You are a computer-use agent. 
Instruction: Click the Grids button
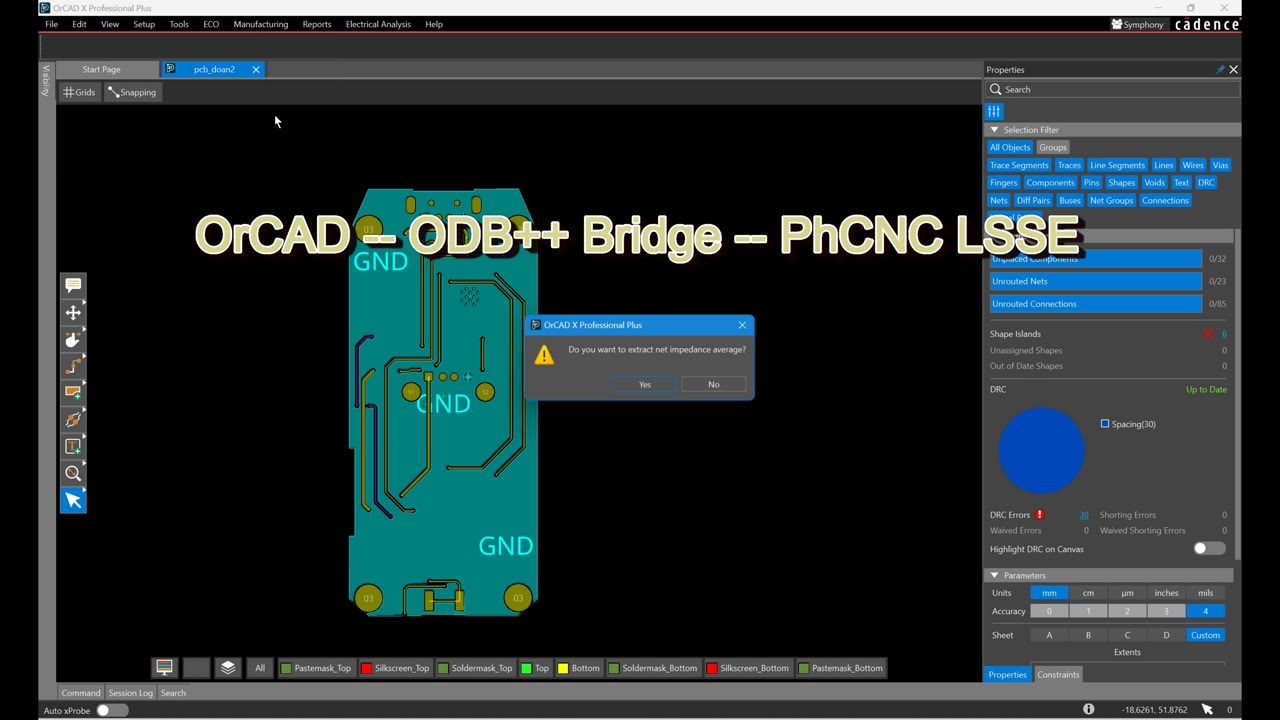pyautogui.click(x=79, y=92)
